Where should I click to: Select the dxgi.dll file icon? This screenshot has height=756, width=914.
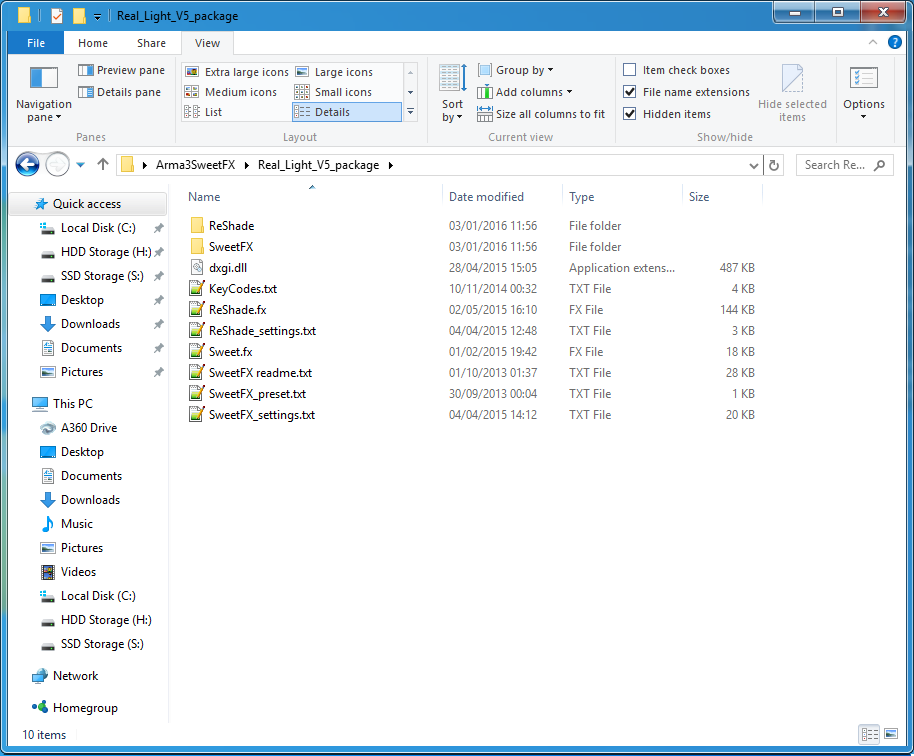coord(197,268)
